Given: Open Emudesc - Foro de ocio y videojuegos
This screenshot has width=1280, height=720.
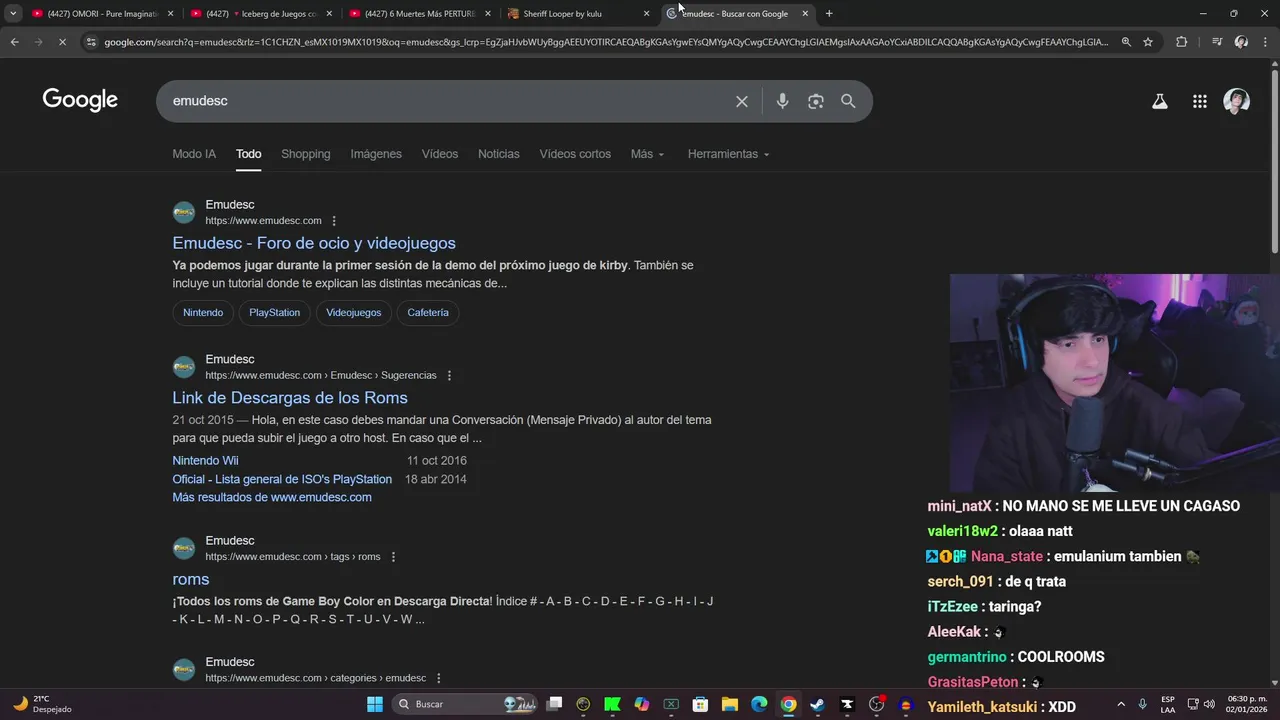Looking at the screenshot, I should (314, 243).
